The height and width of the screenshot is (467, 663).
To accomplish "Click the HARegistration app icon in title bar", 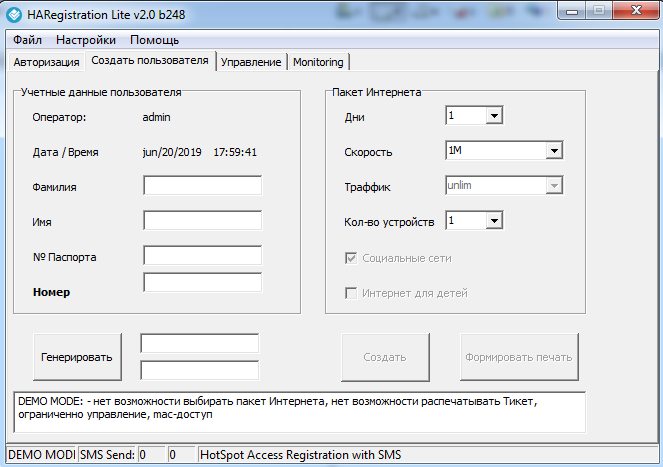I will 16,13.
